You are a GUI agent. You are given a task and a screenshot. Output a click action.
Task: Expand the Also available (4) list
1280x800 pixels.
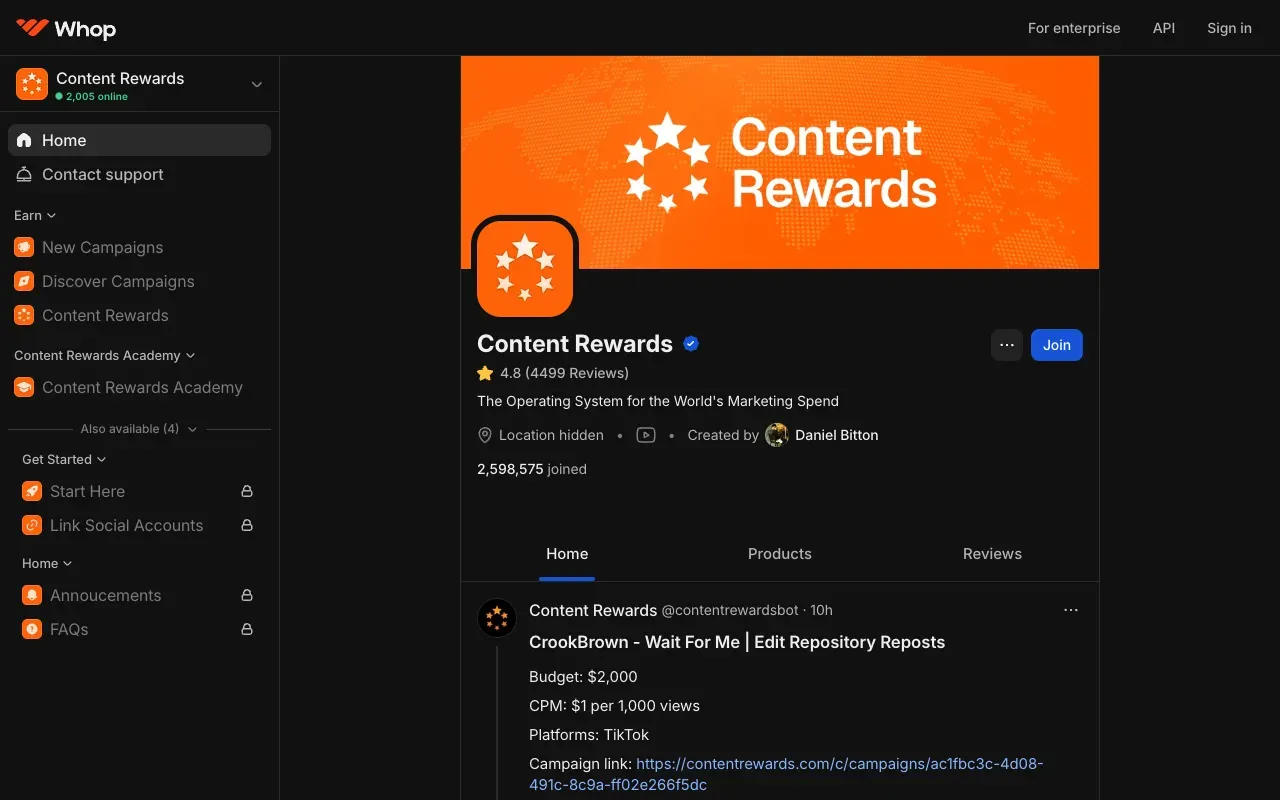click(139, 429)
